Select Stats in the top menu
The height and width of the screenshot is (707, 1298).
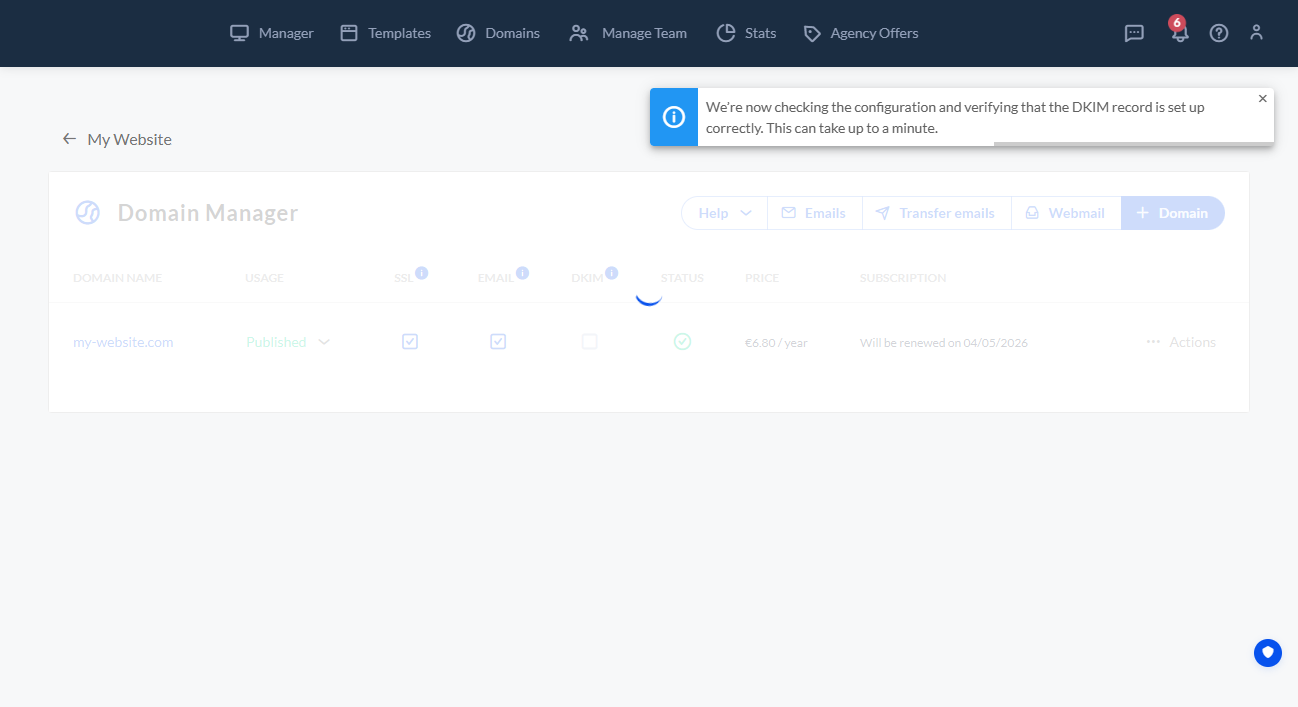click(746, 33)
